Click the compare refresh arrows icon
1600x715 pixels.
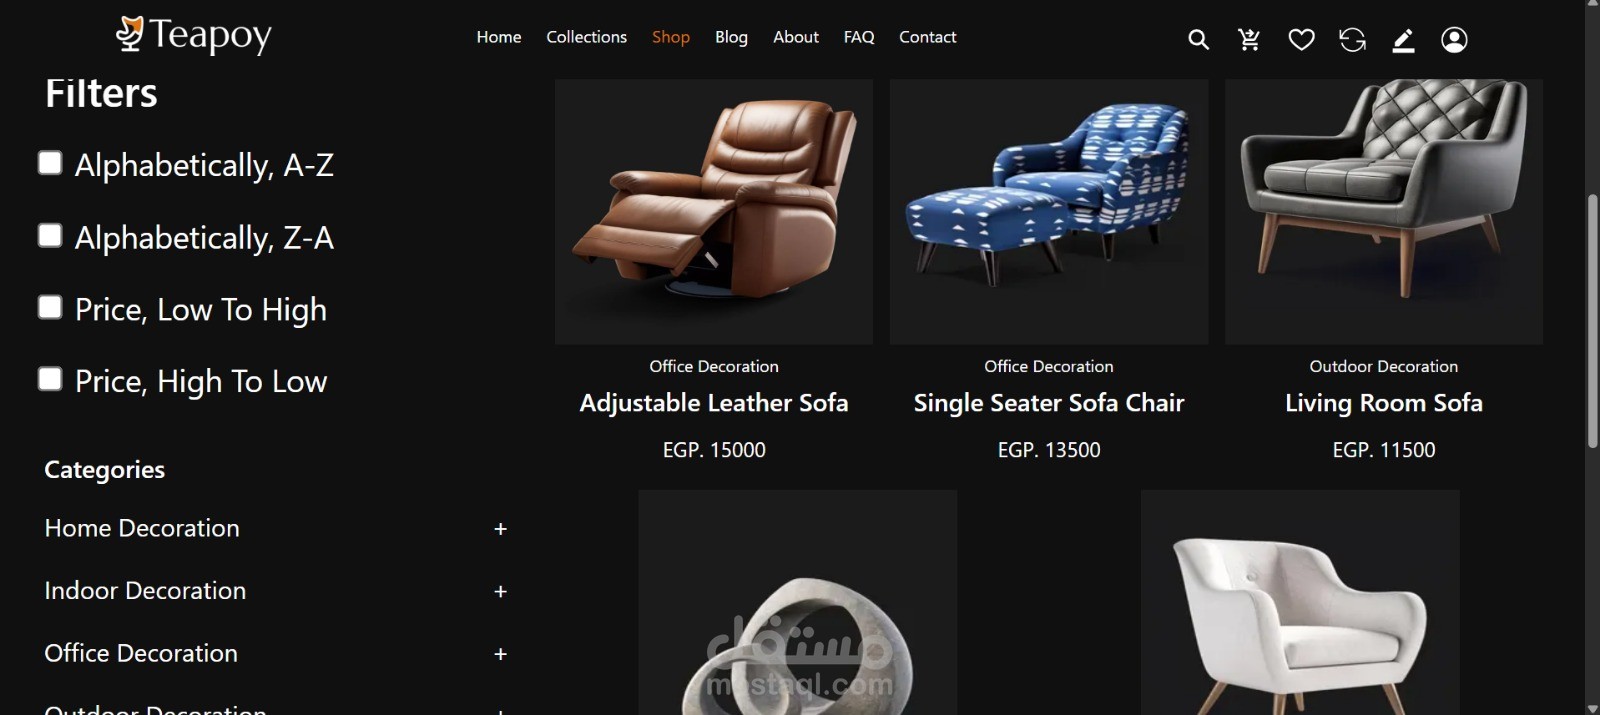[x=1352, y=40]
